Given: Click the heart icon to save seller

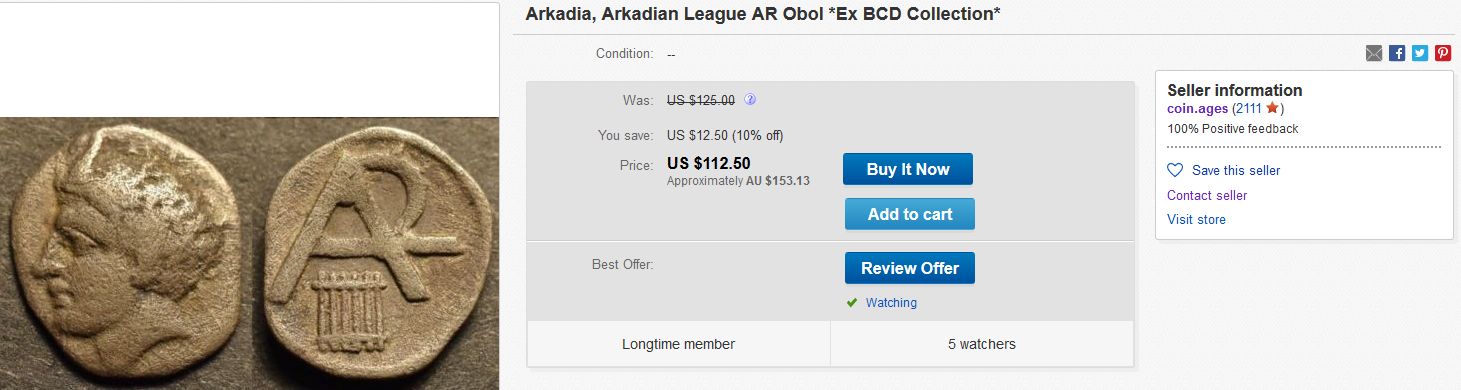Looking at the screenshot, I should [x=1175, y=170].
